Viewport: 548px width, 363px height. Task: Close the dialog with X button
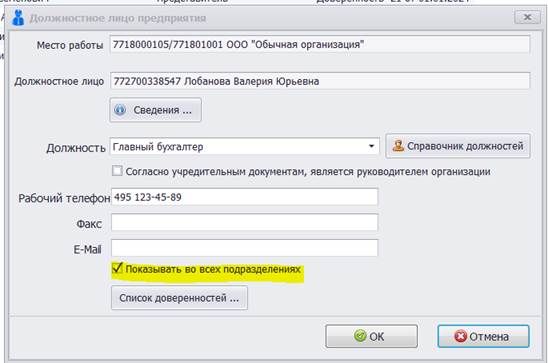(x=527, y=17)
